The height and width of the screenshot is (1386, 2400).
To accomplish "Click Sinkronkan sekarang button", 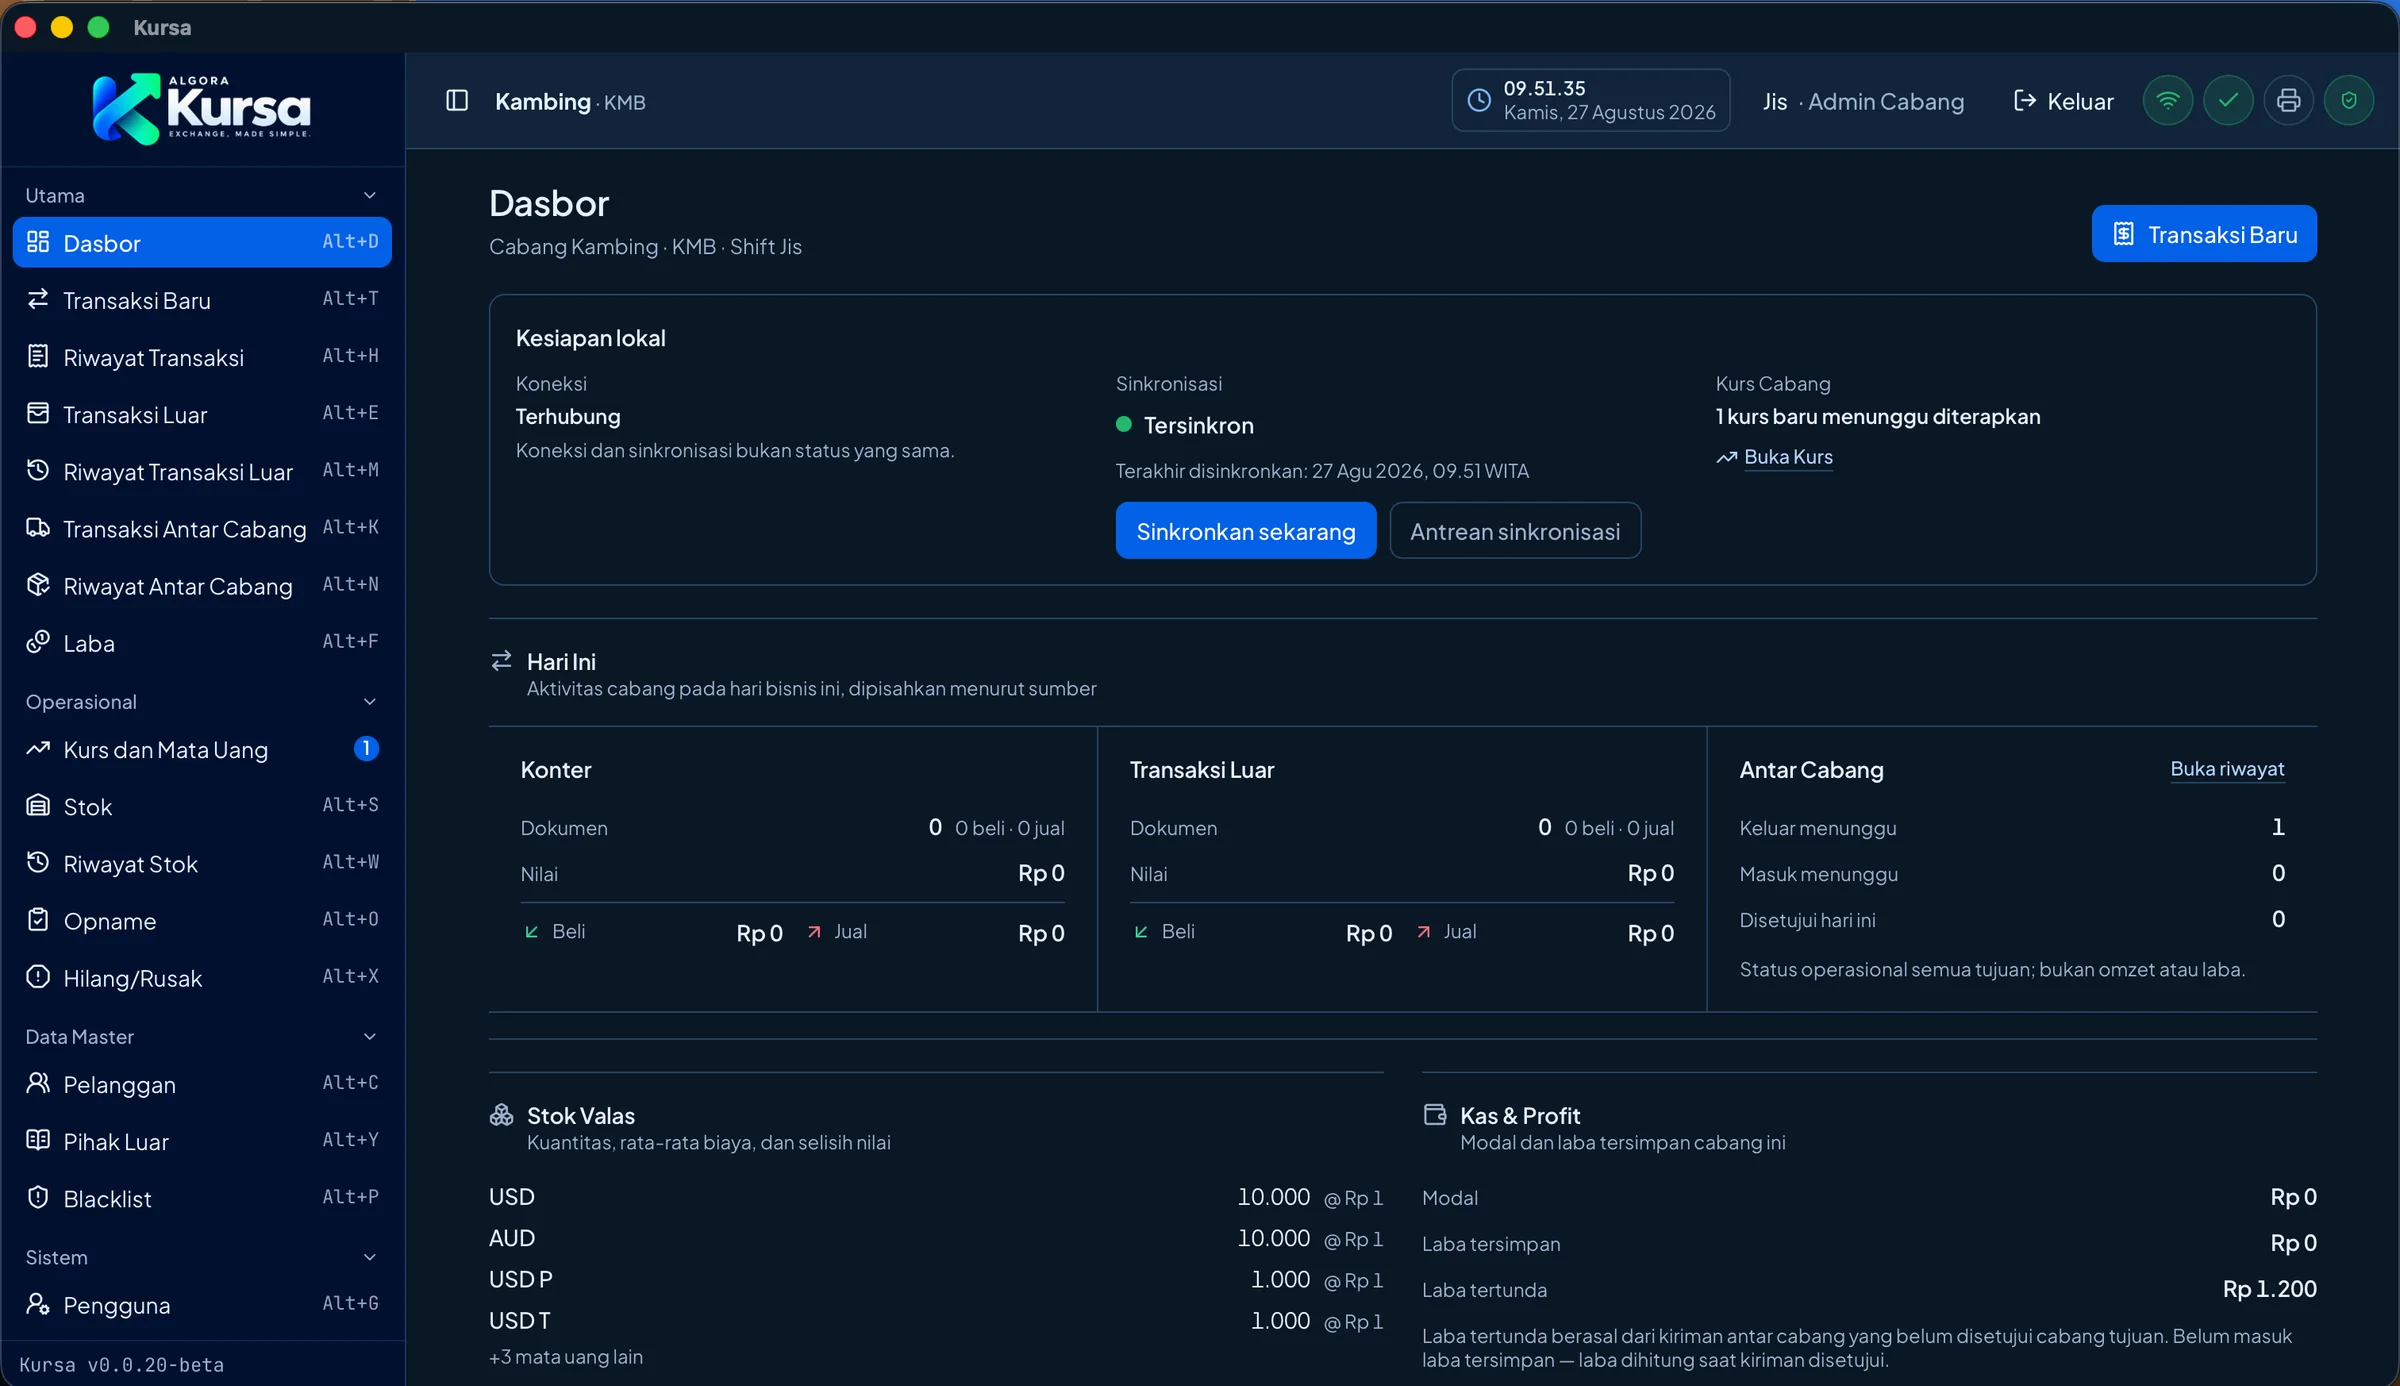I will click(1245, 531).
